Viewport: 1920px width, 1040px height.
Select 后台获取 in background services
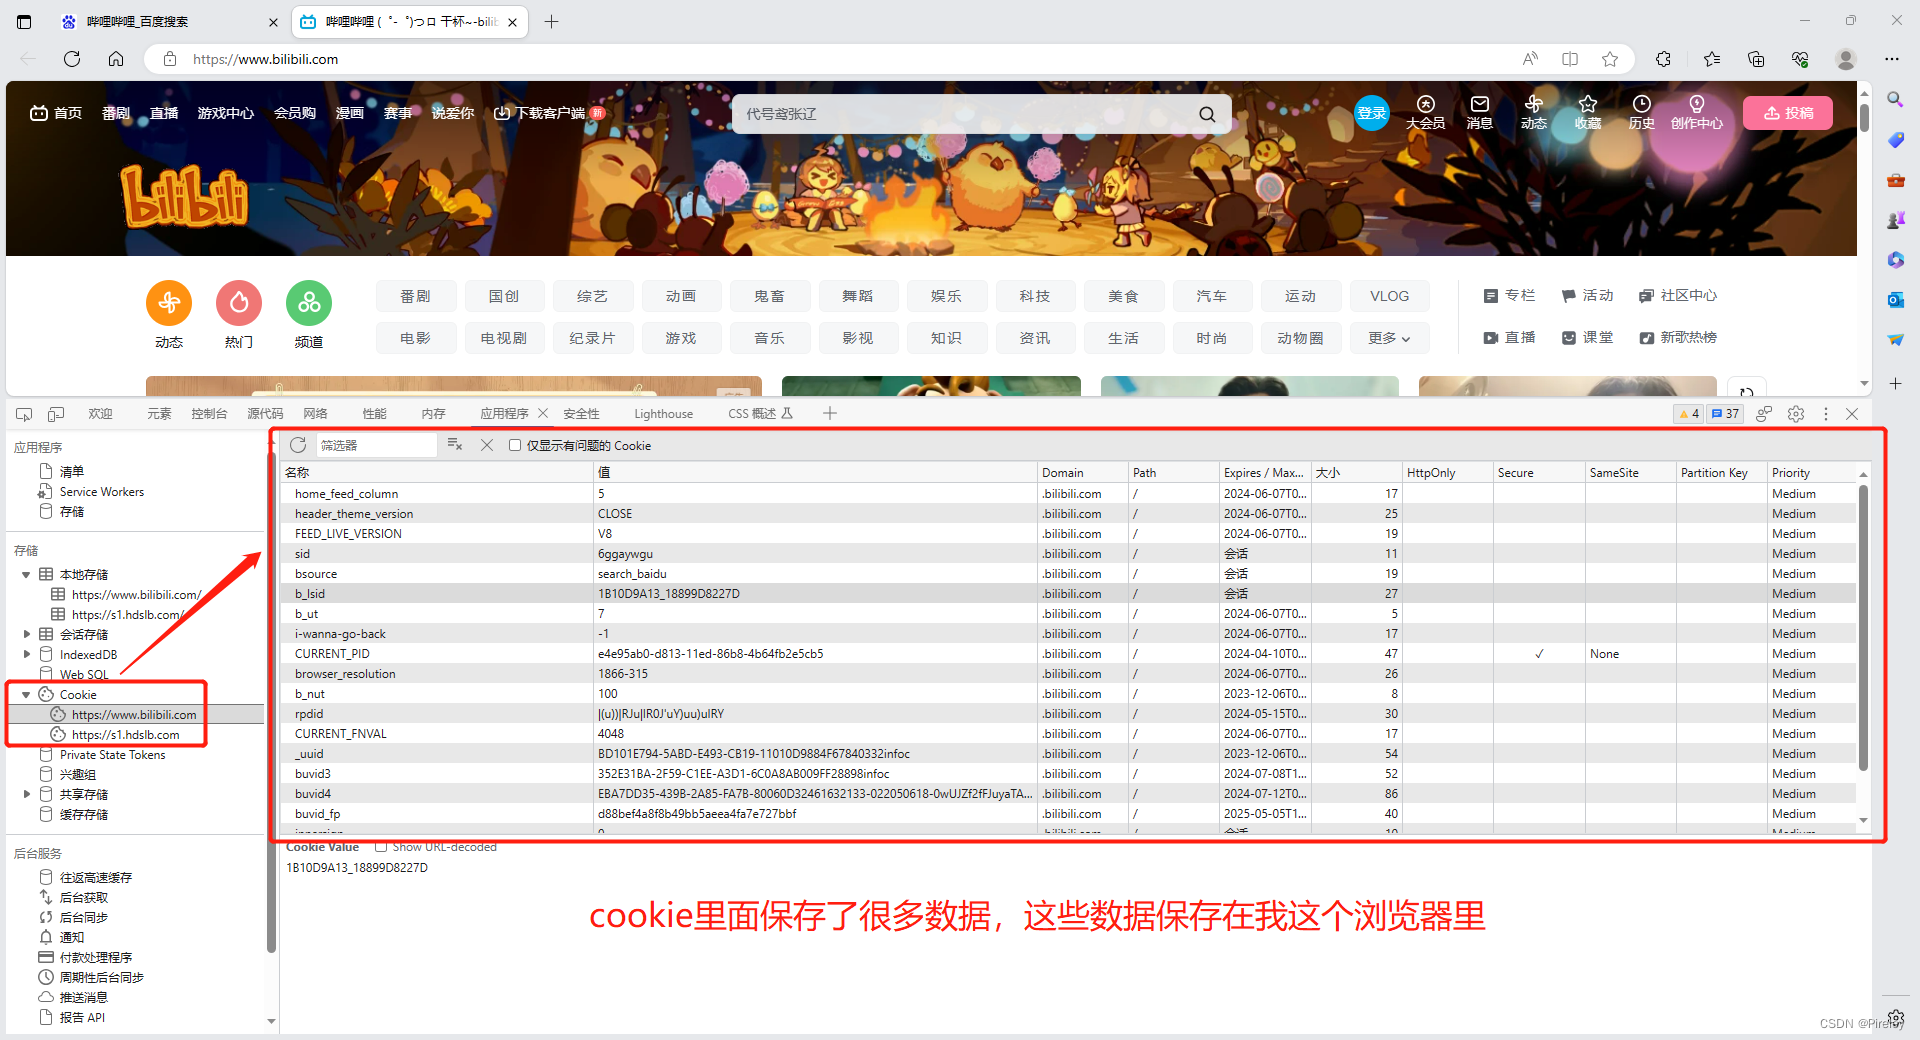(x=83, y=897)
